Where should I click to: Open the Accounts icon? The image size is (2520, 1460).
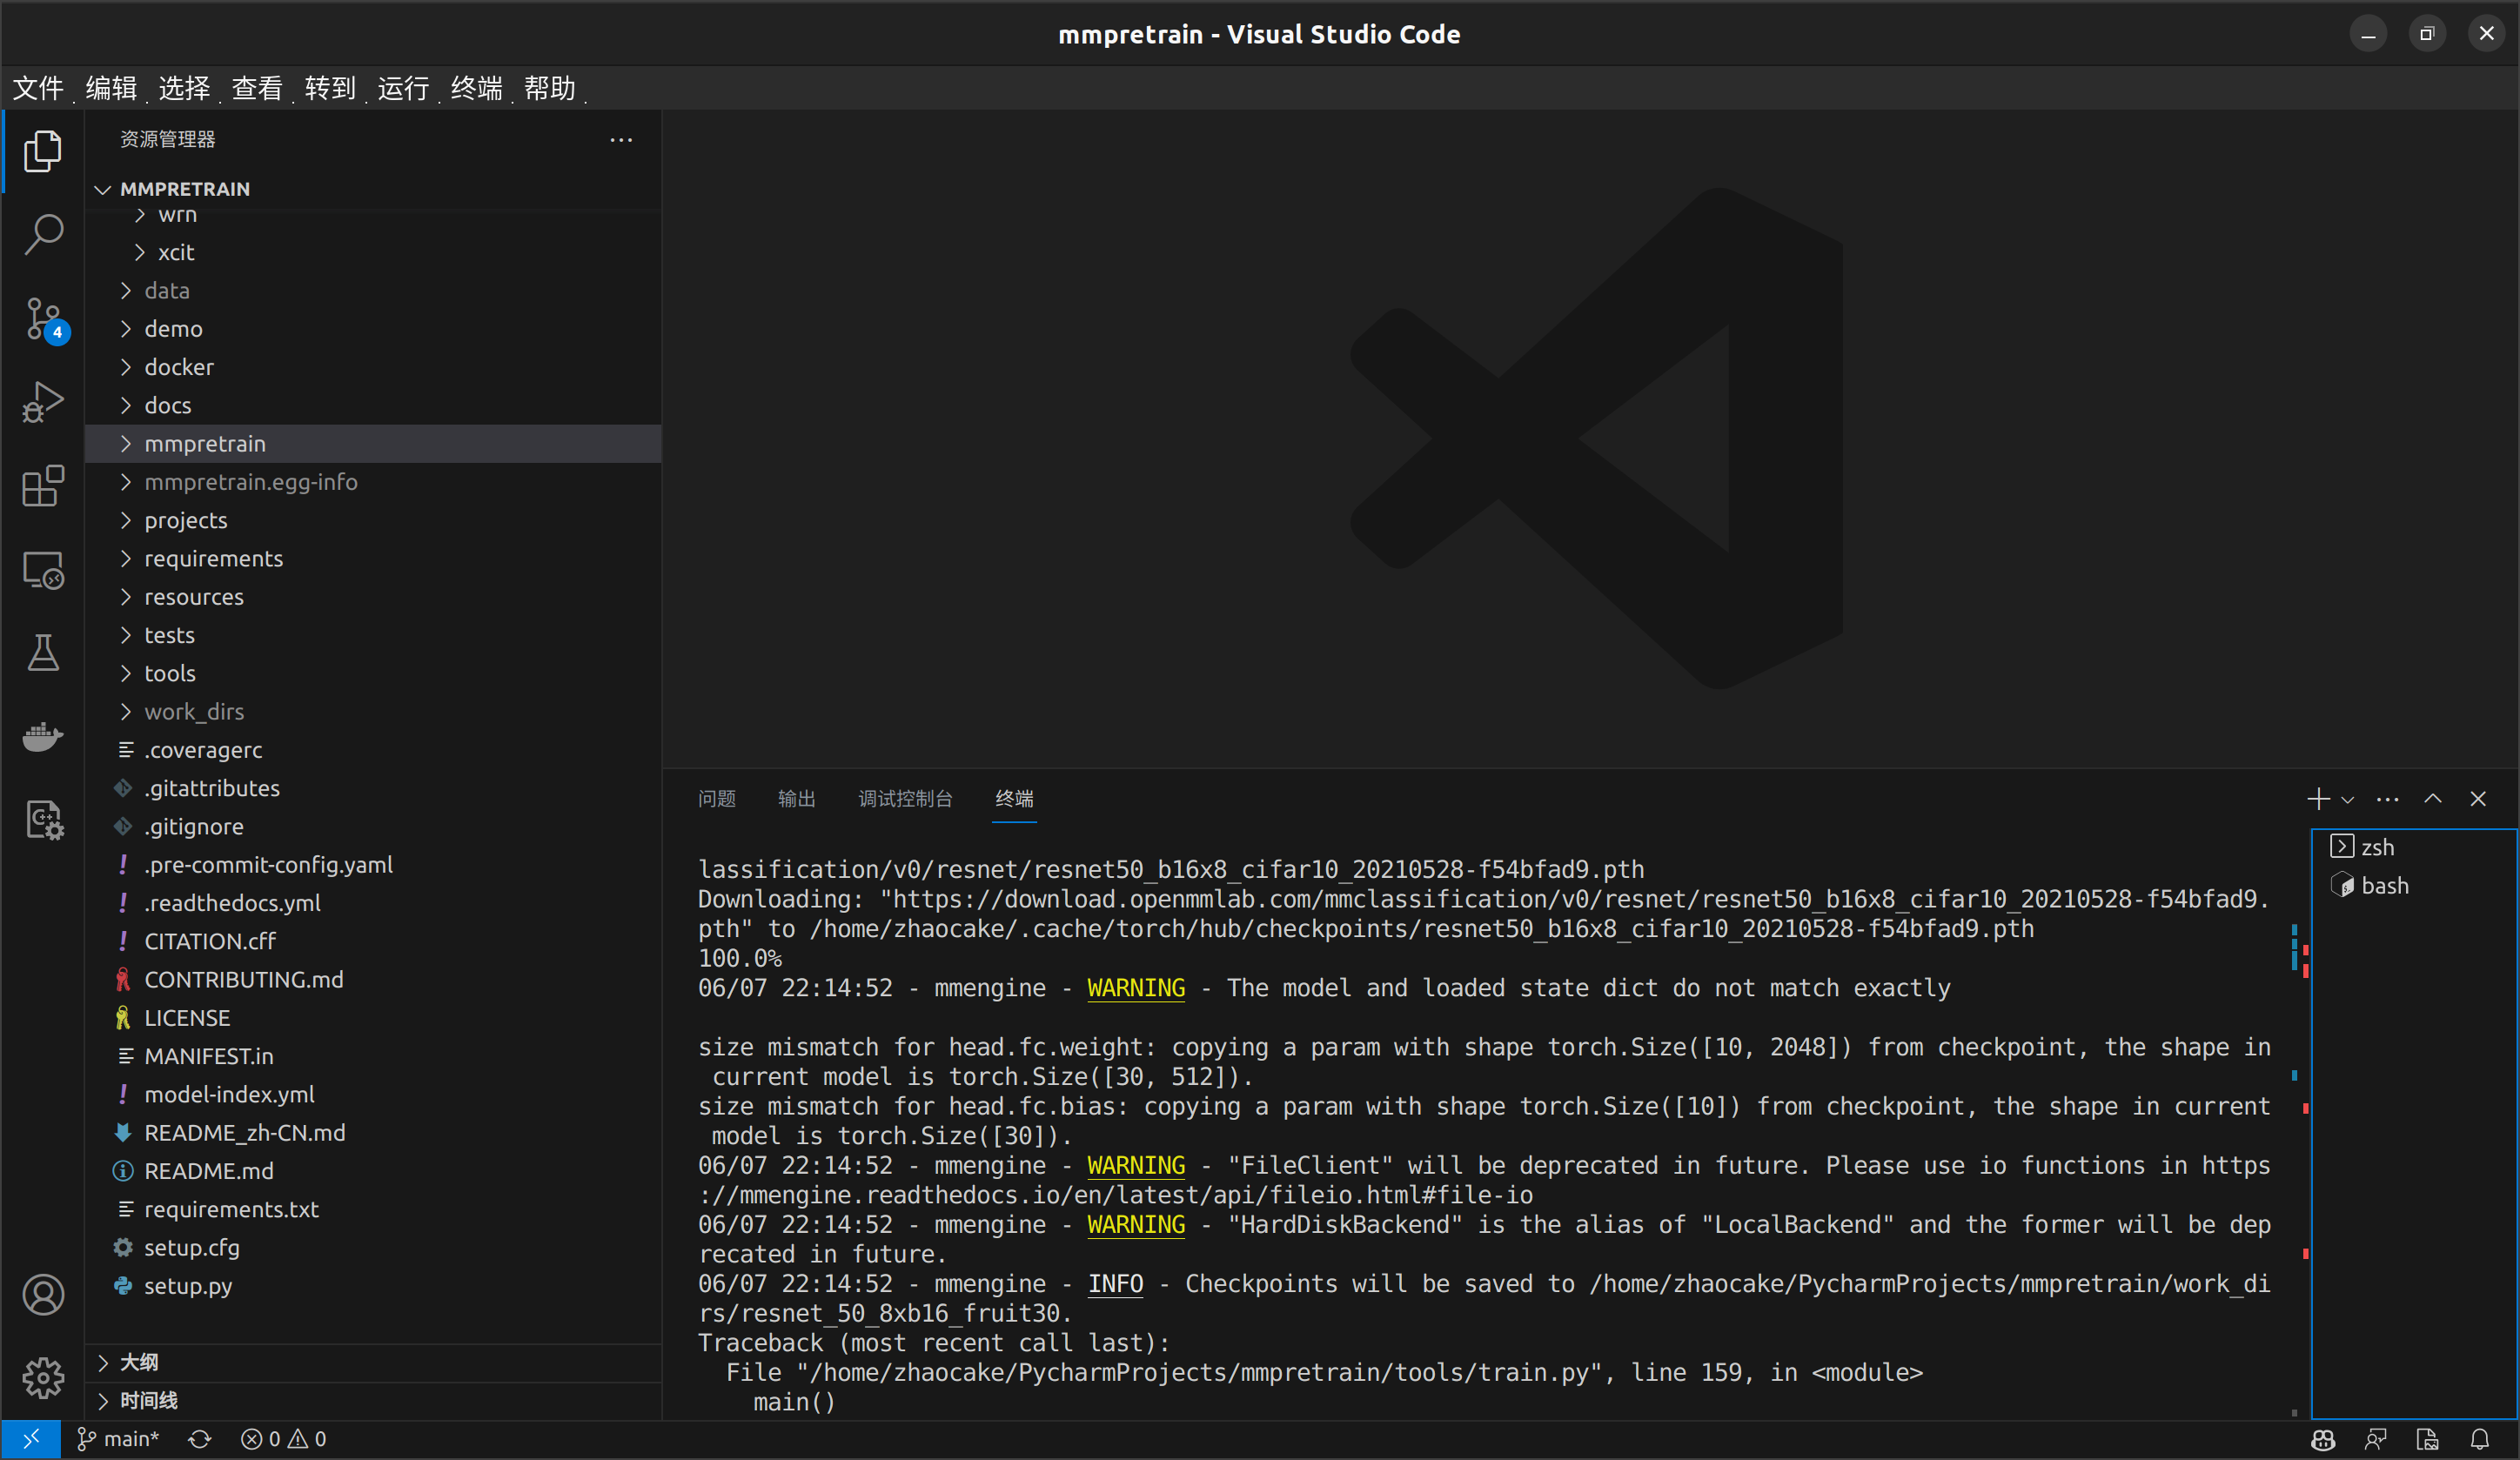[43, 1295]
